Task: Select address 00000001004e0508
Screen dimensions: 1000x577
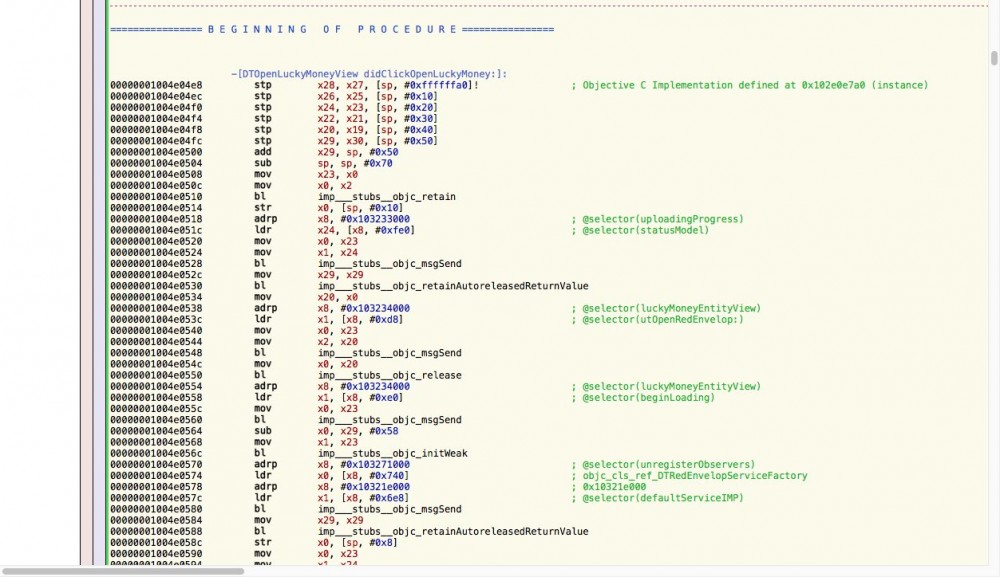Action: 156,174
